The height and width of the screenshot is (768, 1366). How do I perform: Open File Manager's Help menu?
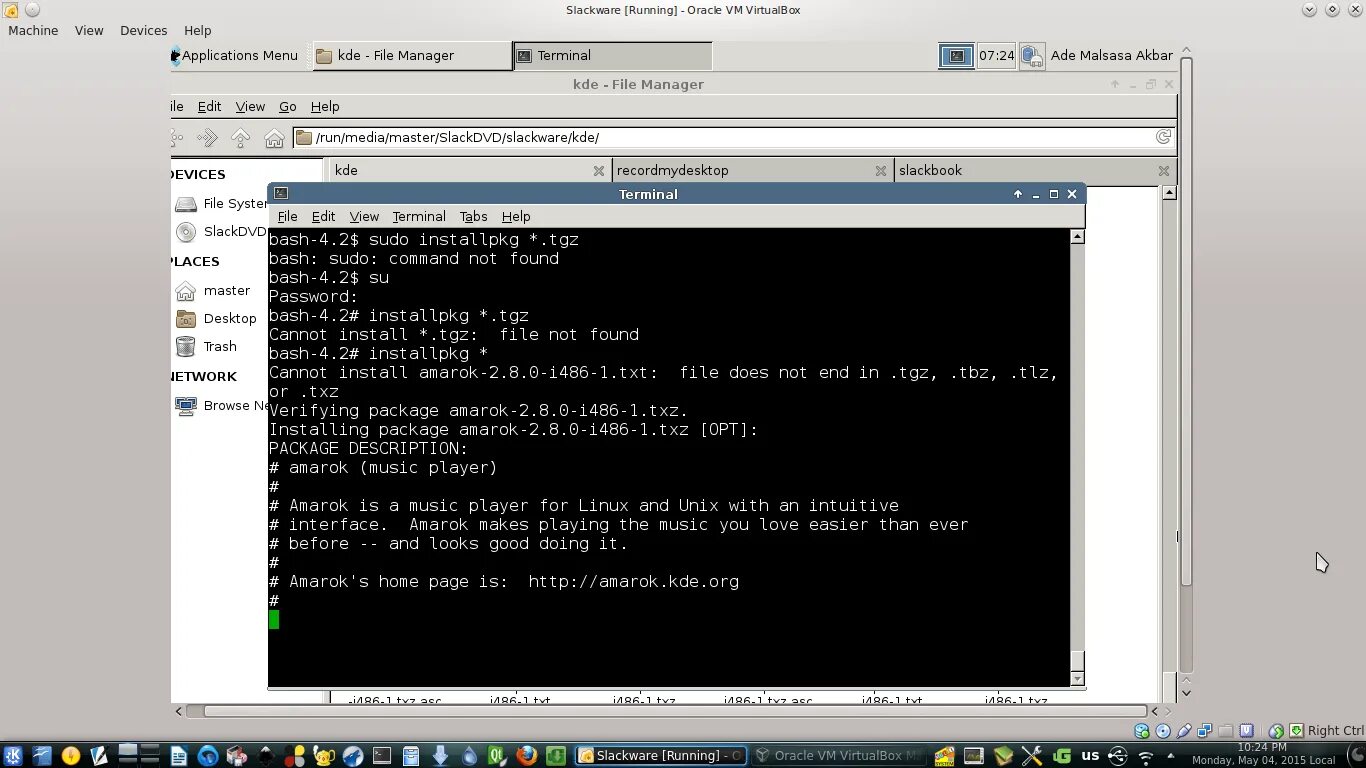click(x=325, y=106)
